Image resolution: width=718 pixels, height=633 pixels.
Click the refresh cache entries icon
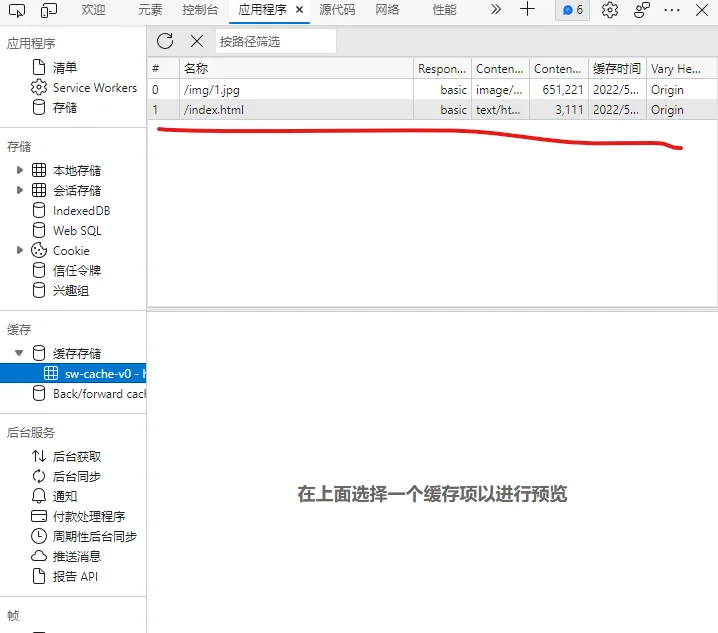point(165,41)
